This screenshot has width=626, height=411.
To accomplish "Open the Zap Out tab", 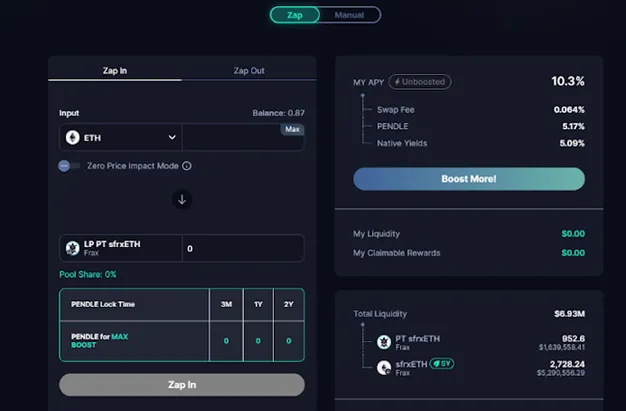I will click(249, 71).
